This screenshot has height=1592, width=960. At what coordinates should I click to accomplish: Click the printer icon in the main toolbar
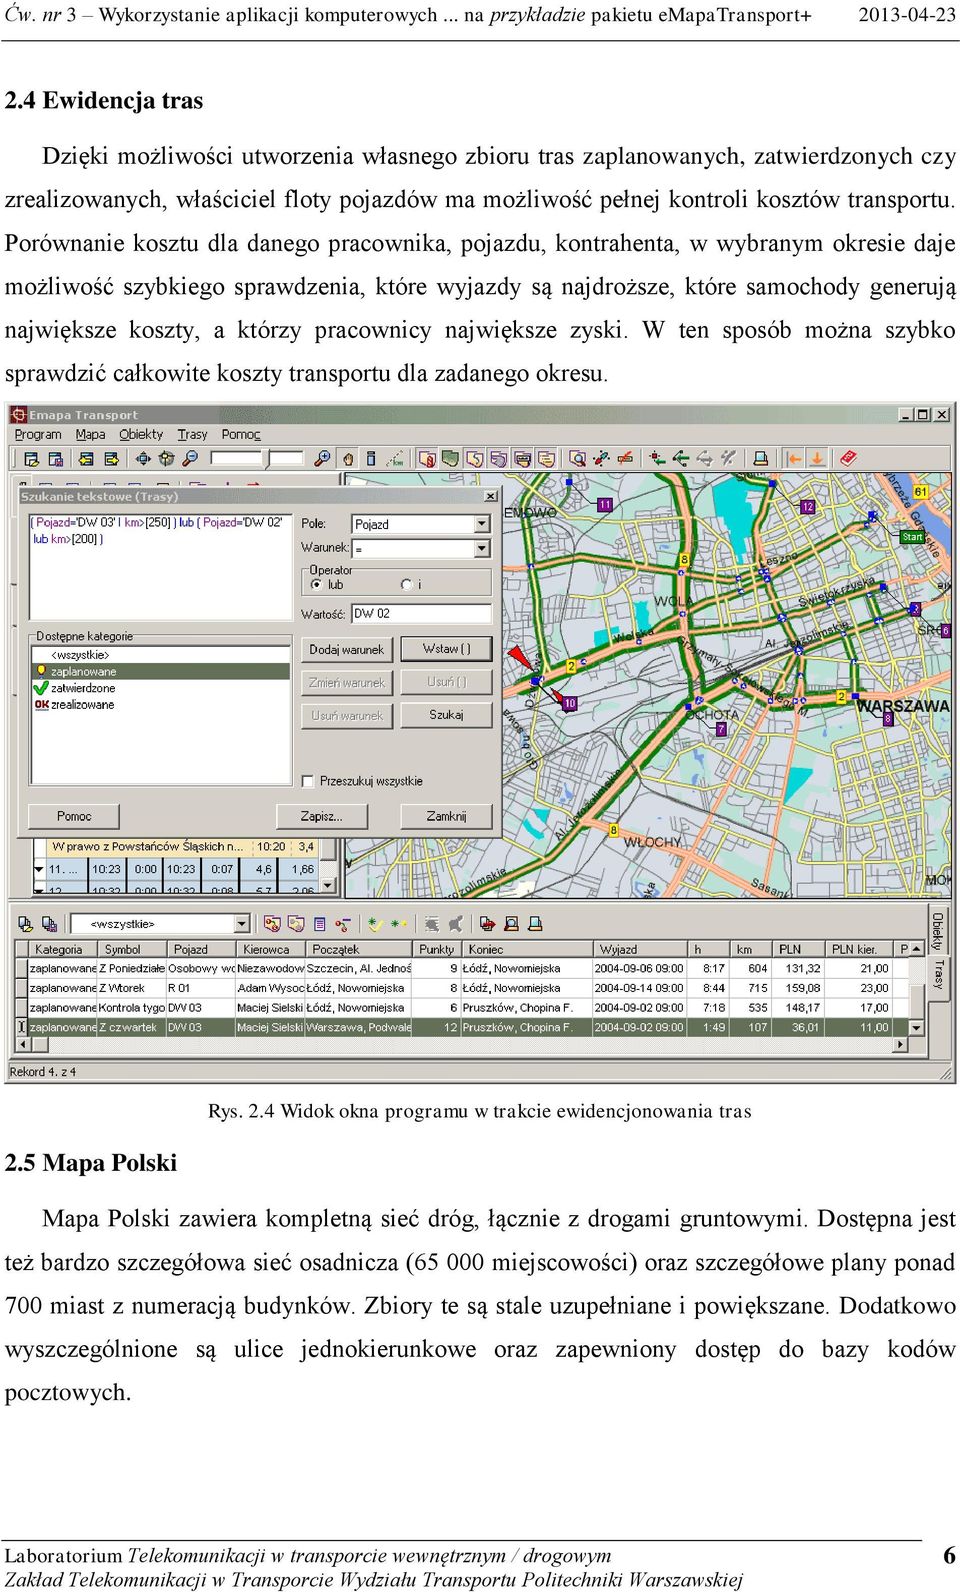point(760,459)
